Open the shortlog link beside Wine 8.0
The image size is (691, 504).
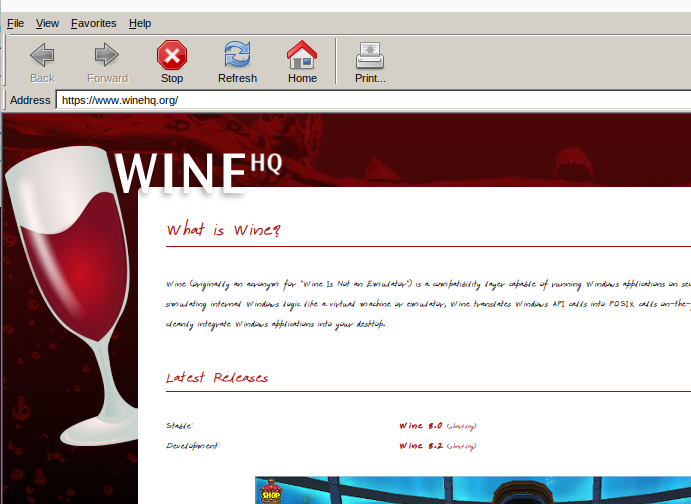461,426
